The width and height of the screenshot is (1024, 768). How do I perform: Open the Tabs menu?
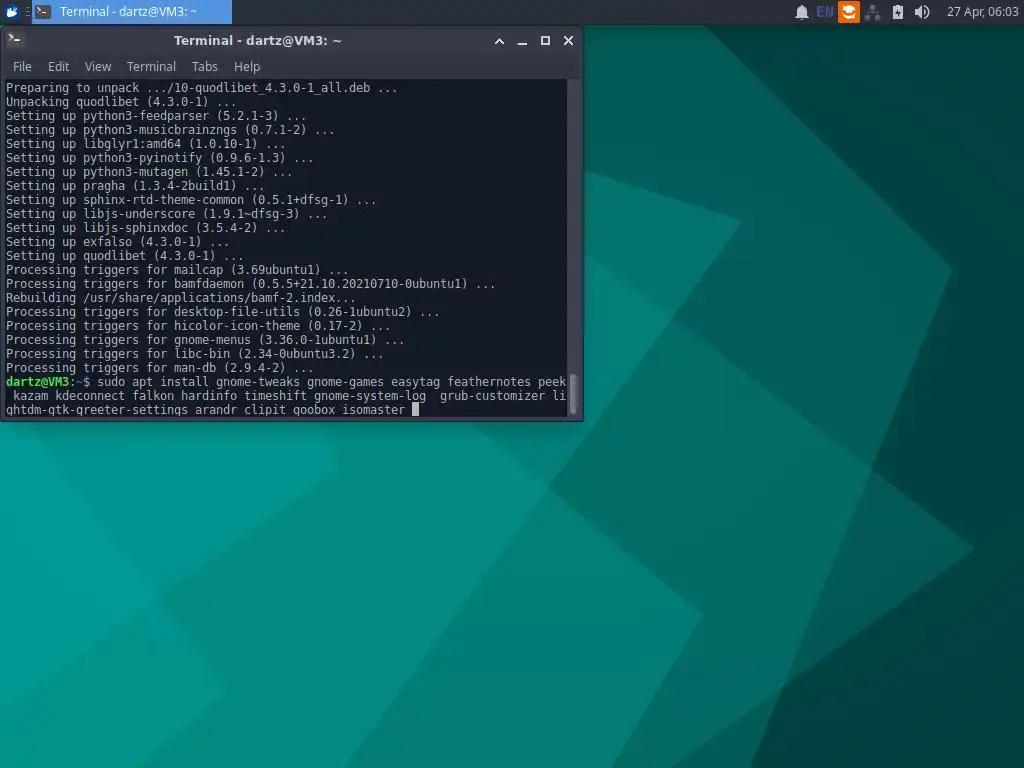[x=204, y=67]
